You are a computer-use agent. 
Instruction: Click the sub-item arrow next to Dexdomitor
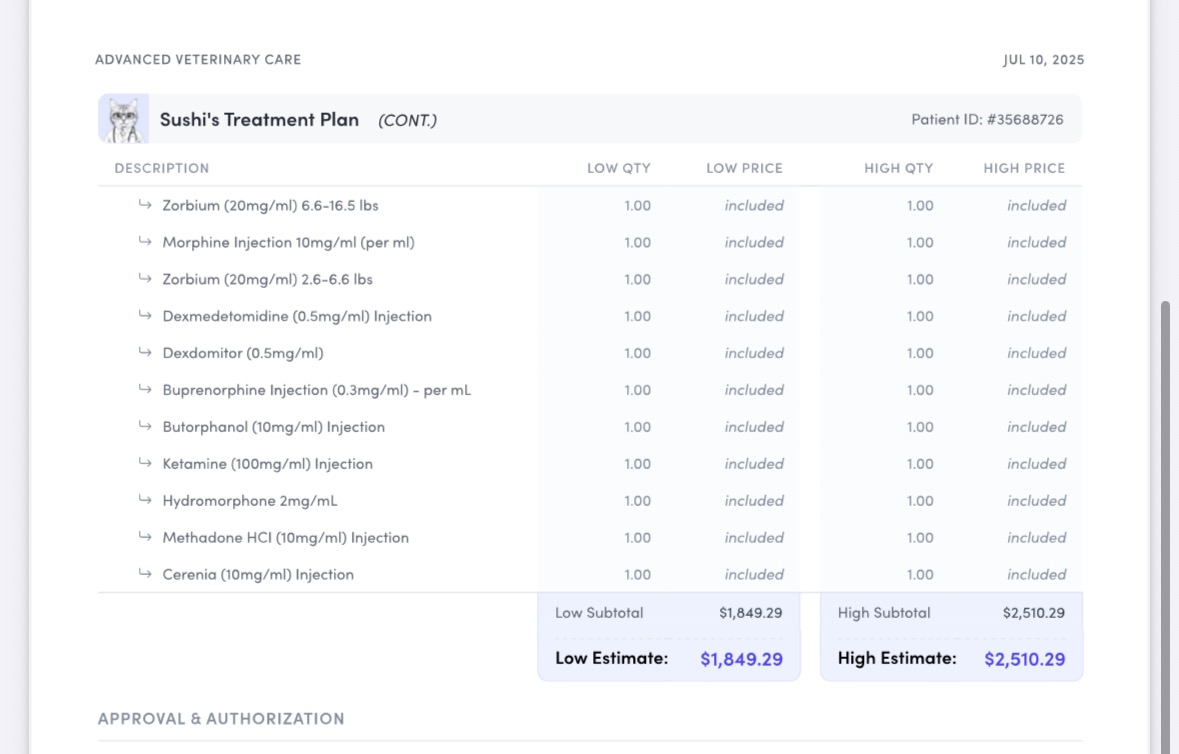point(145,352)
